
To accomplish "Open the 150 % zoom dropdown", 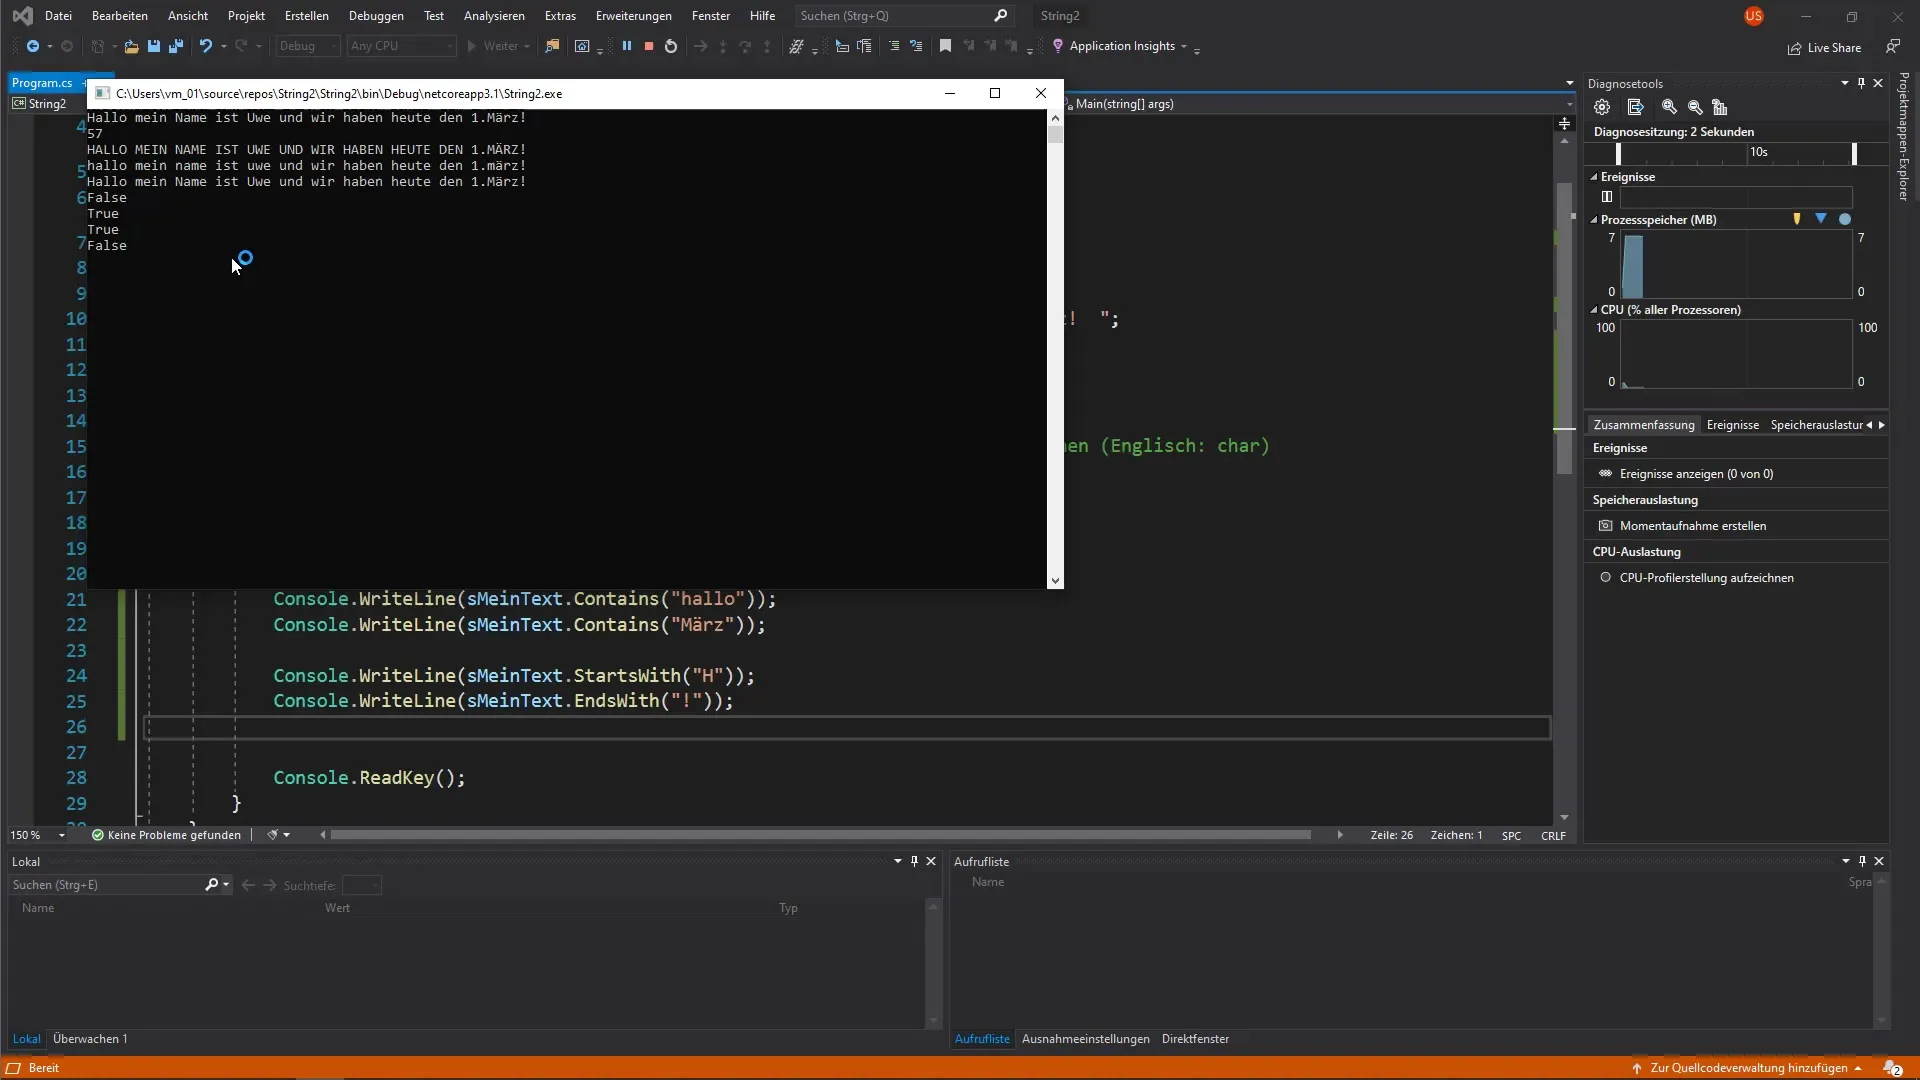I will coord(62,835).
